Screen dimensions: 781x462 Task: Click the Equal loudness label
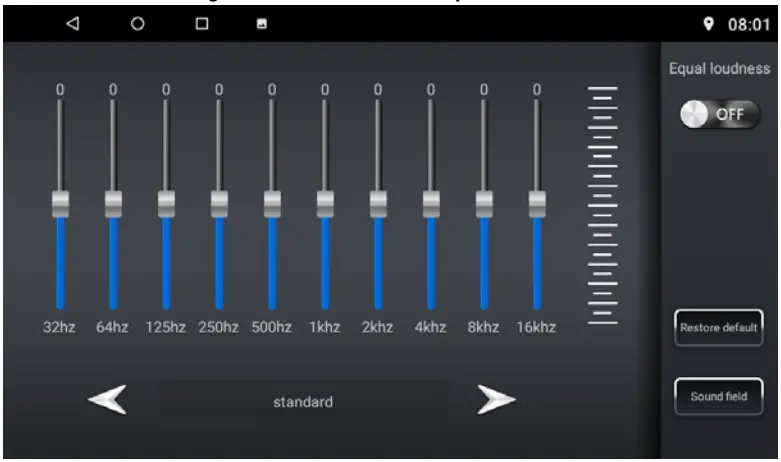coord(719,68)
